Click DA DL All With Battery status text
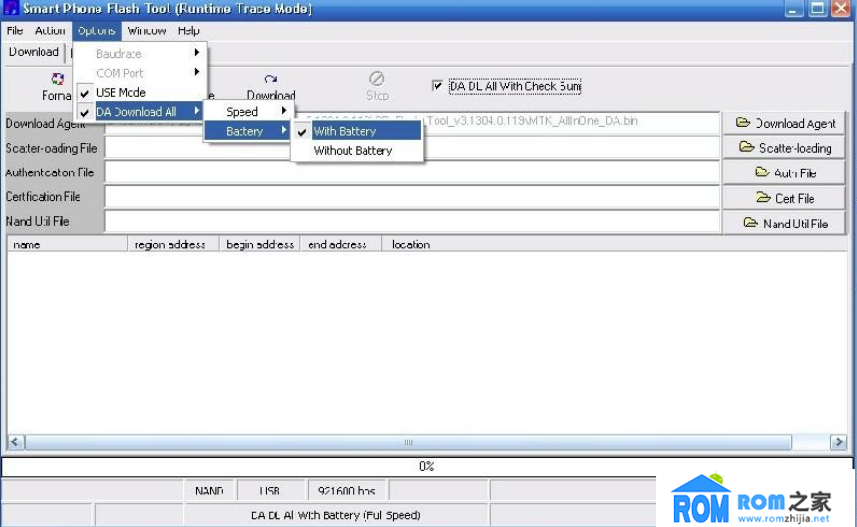 pyautogui.click(x=336, y=515)
